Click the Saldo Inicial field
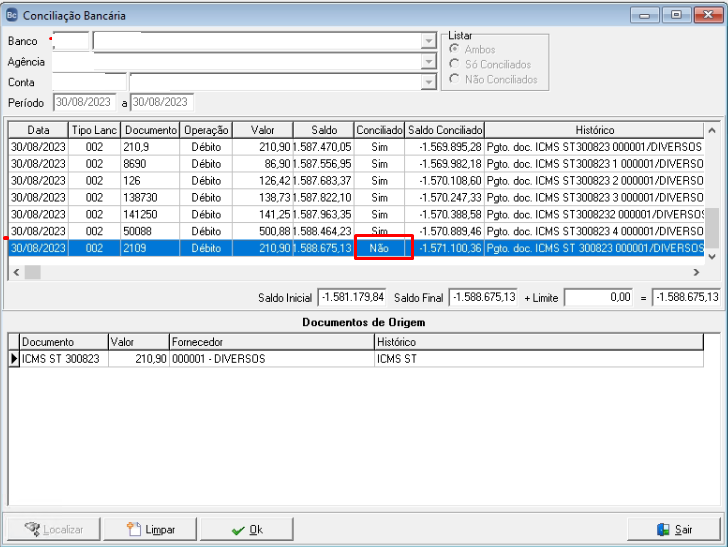728x547 pixels. (x=352, y=297)
